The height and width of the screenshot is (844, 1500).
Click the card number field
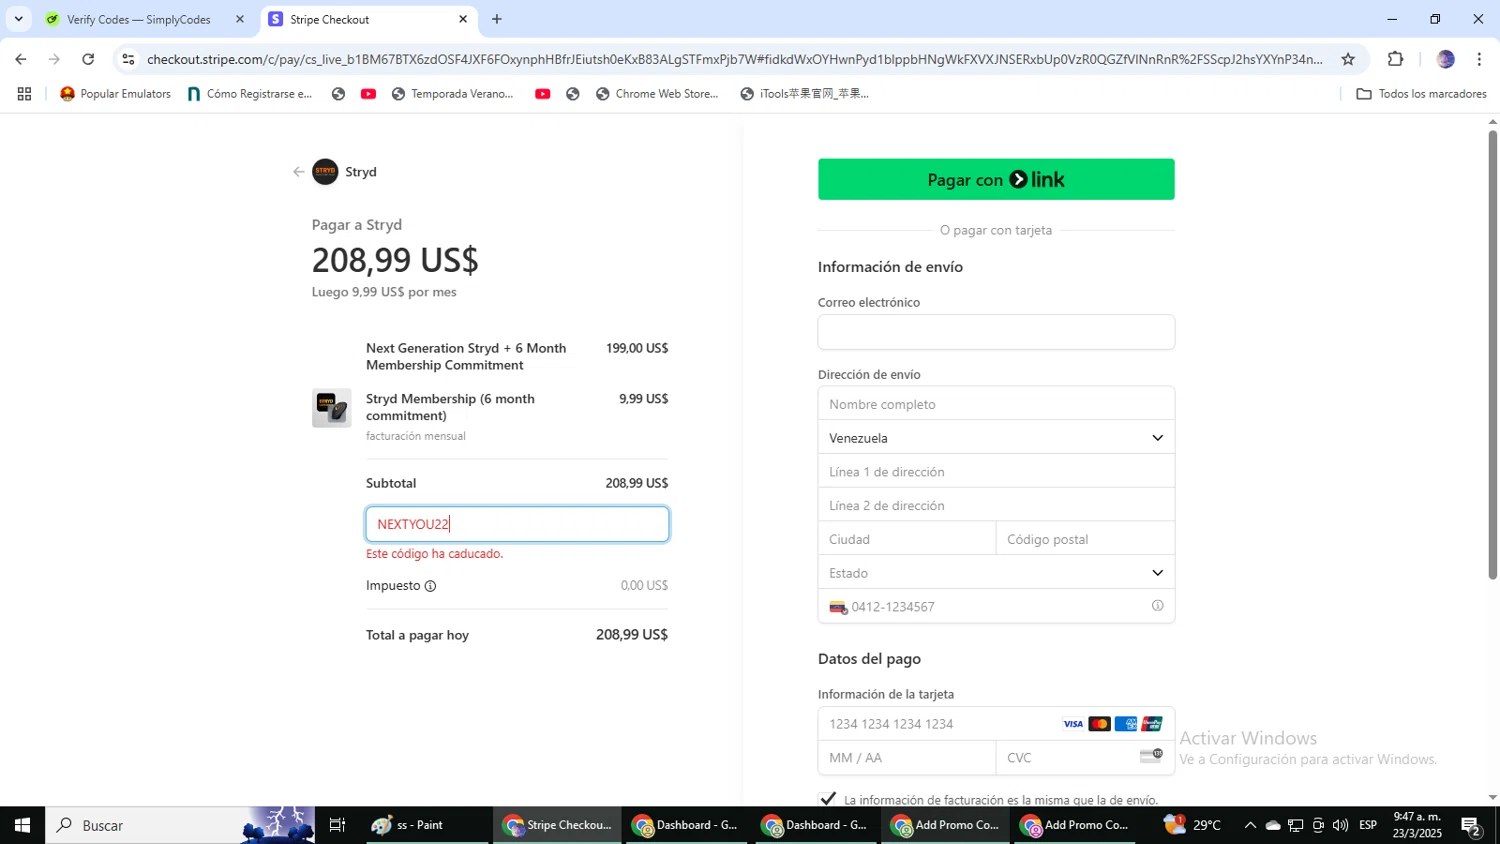click(x=996, y=724)
